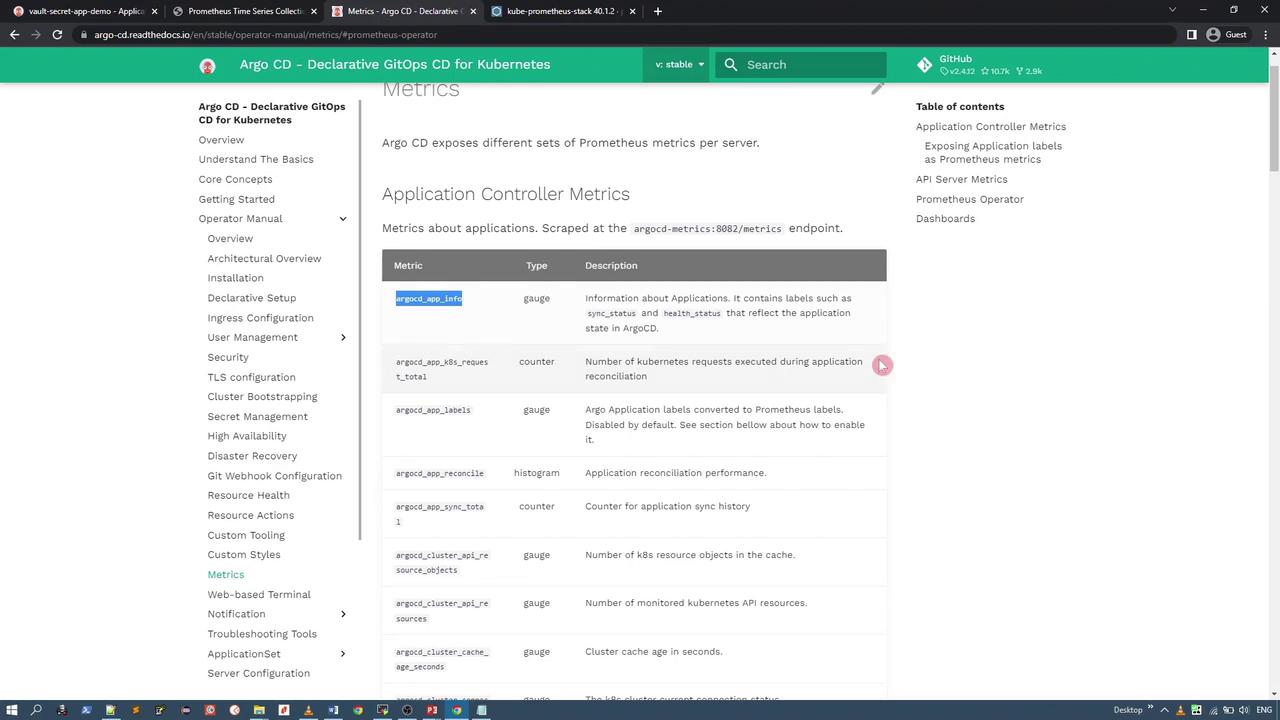Open the Windows Start menu
Image resolution: width=1280 pixels, height=720 pixels.
coord(12,710)
